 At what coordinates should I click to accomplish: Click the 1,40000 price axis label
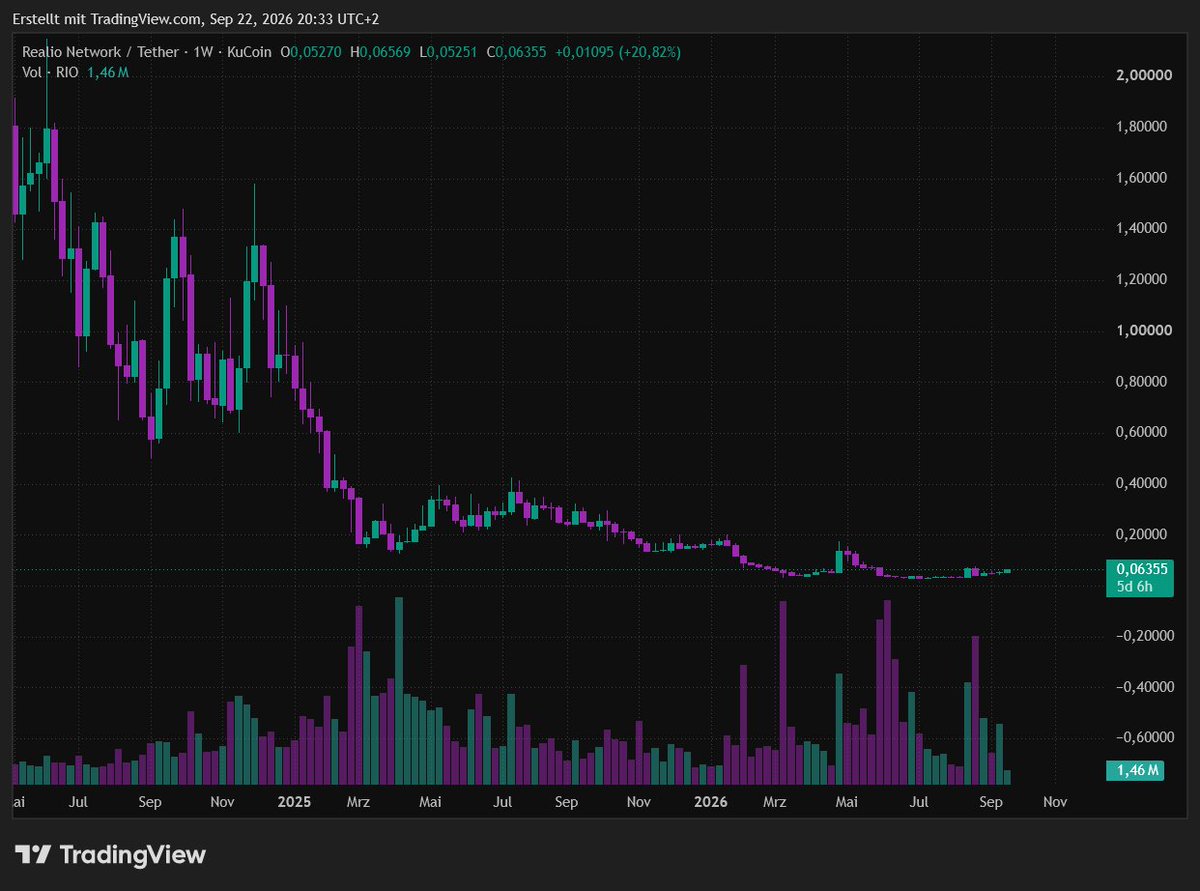pos(1142,228)
